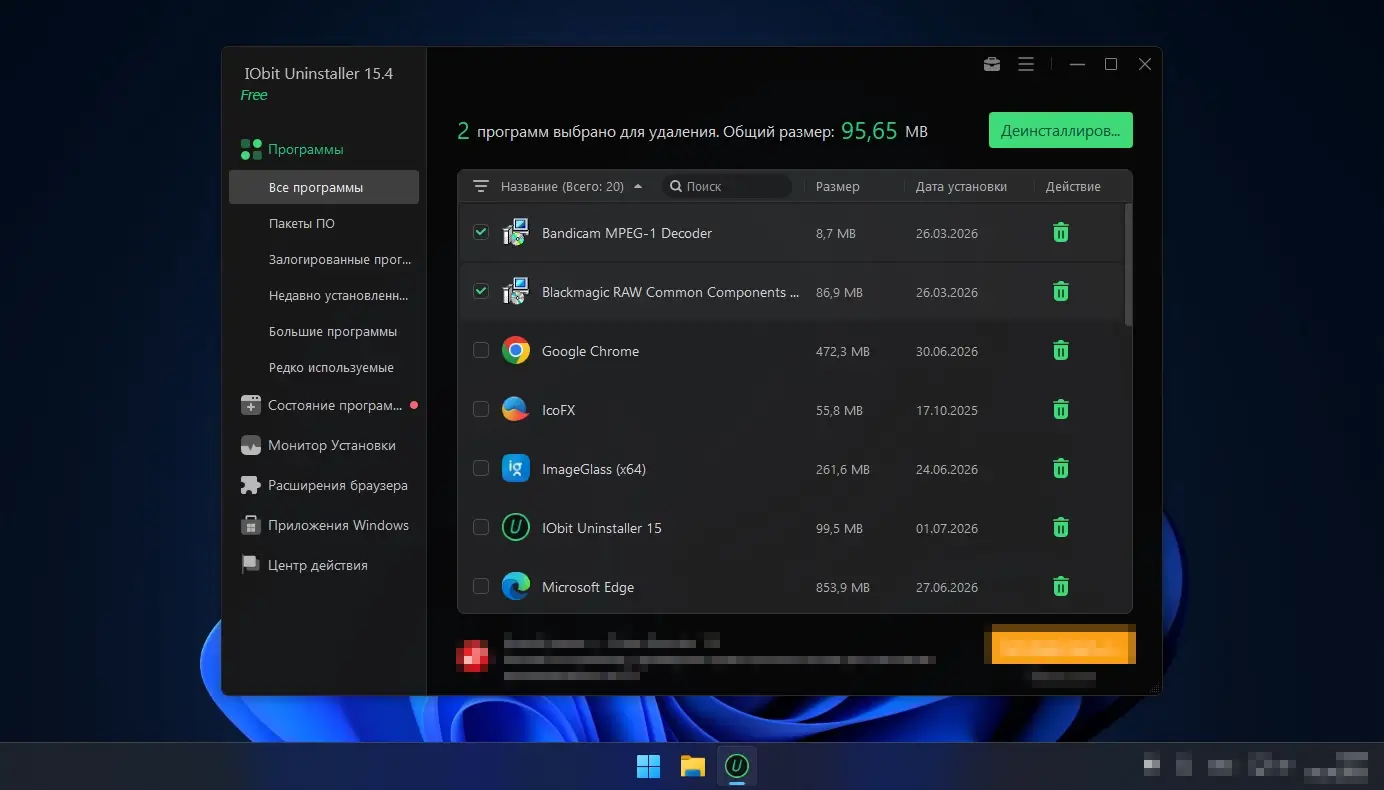Open File Explorer from the taskbar
This screenshot has height=790, width=1384.
click(x=693, y=767)
